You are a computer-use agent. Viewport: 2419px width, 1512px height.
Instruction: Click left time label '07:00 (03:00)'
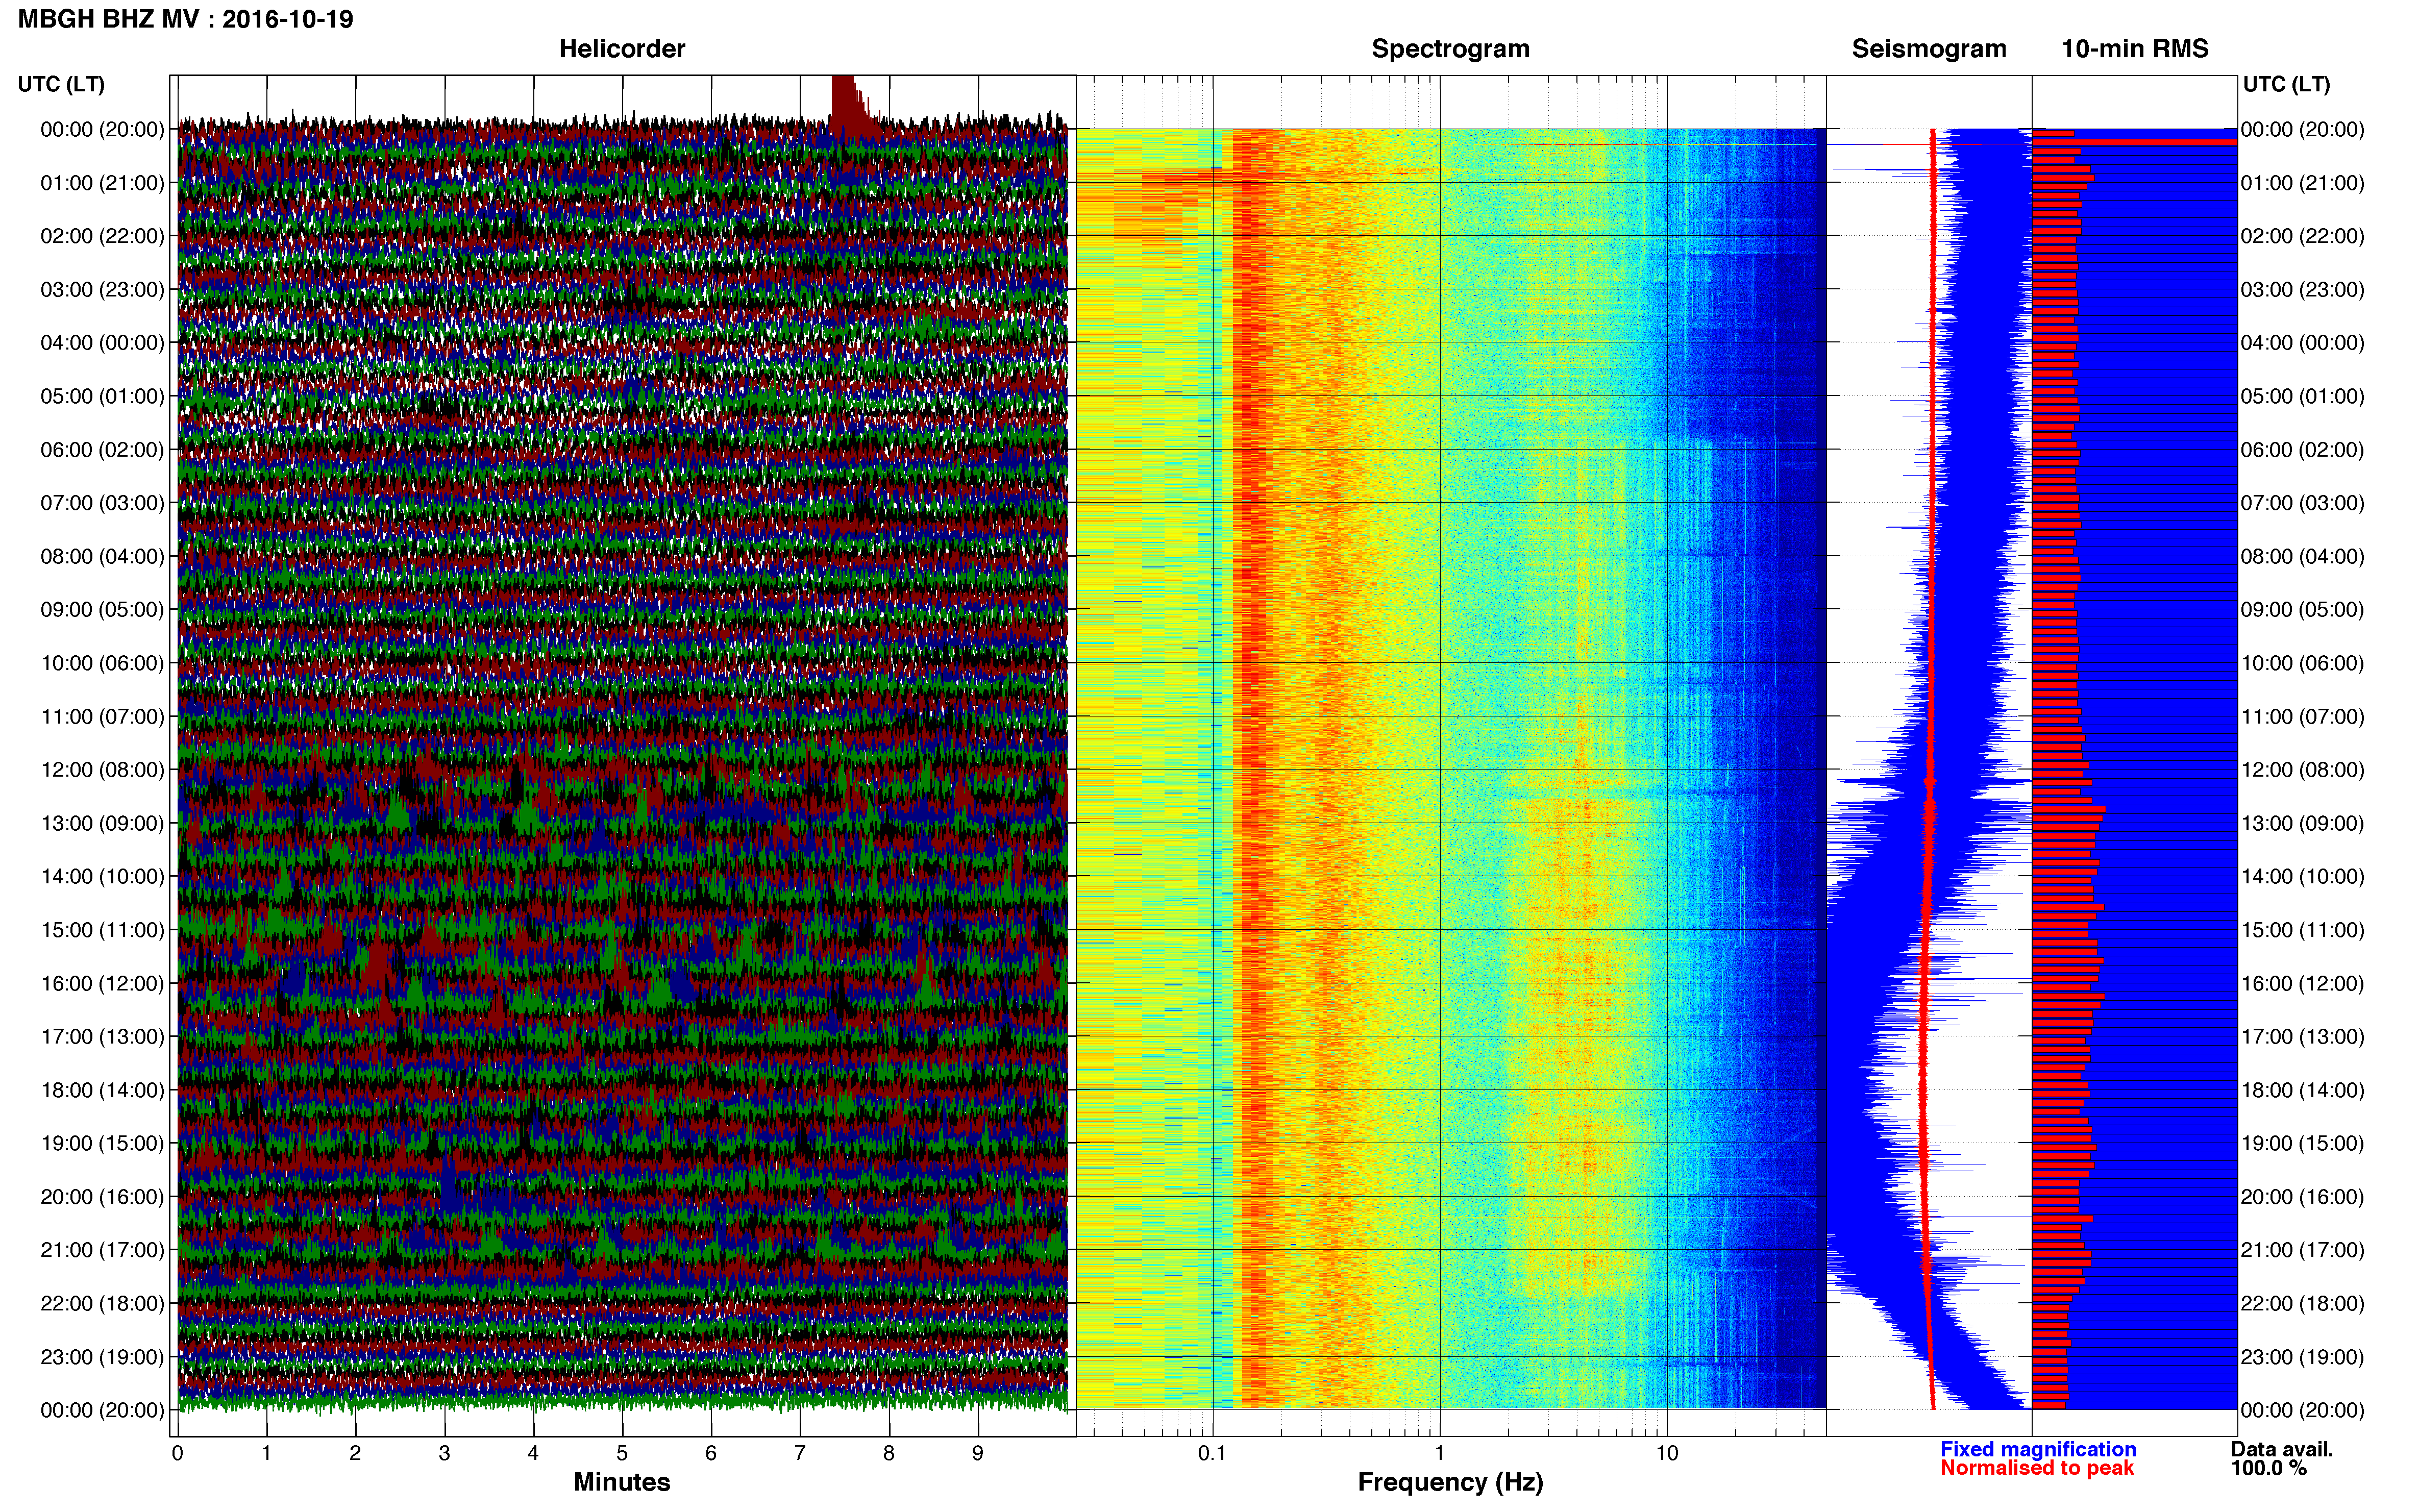click(x=102, y=502)
